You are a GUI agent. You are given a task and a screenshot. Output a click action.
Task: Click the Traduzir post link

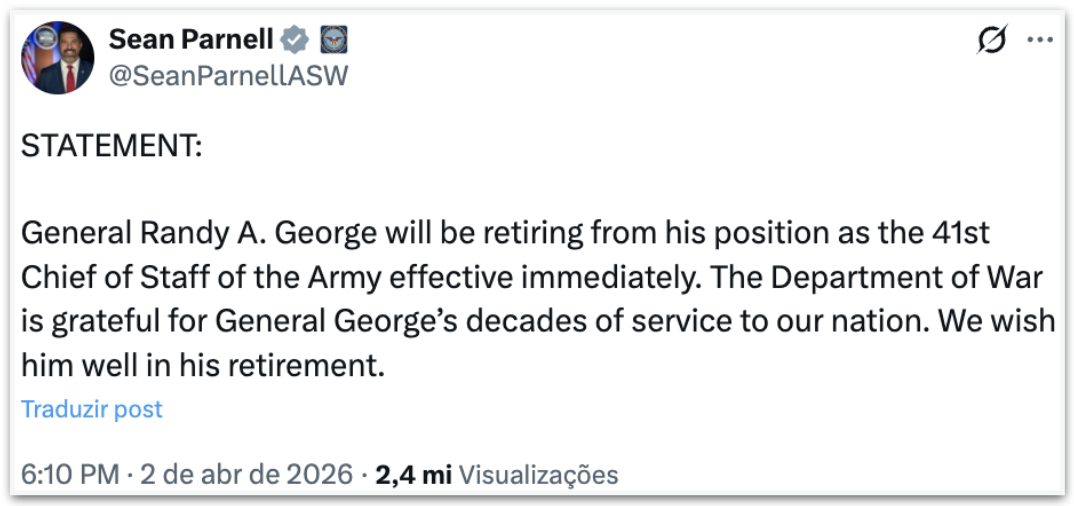(91, 409)
